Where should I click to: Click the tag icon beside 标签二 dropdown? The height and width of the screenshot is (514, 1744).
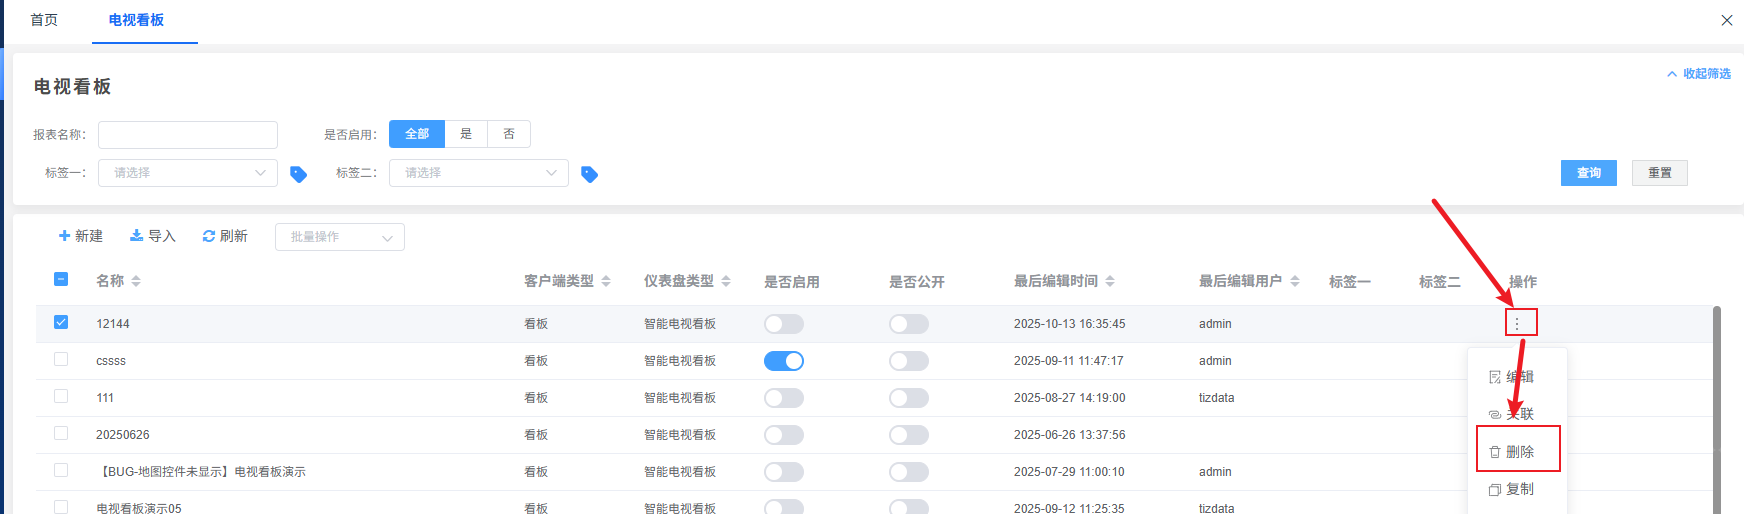click(589, 174)
